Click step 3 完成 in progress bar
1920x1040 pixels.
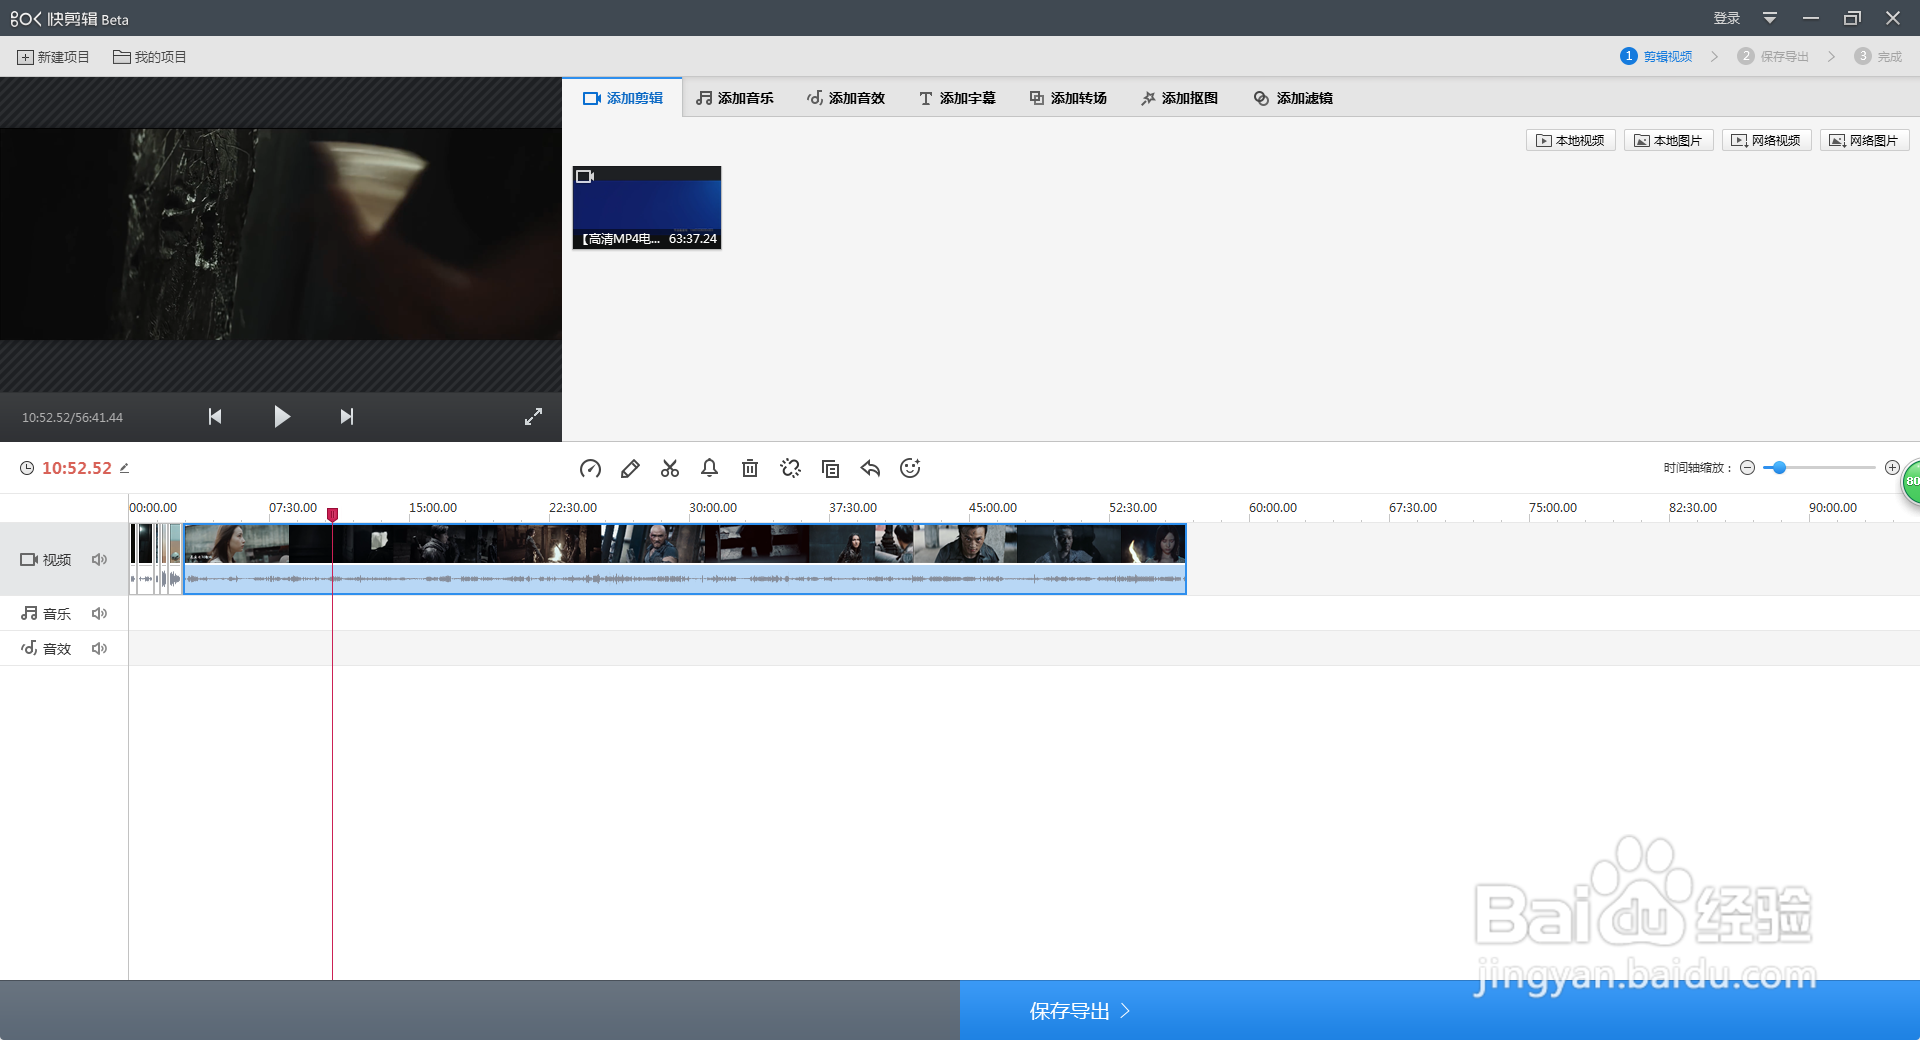[1878, 57]
